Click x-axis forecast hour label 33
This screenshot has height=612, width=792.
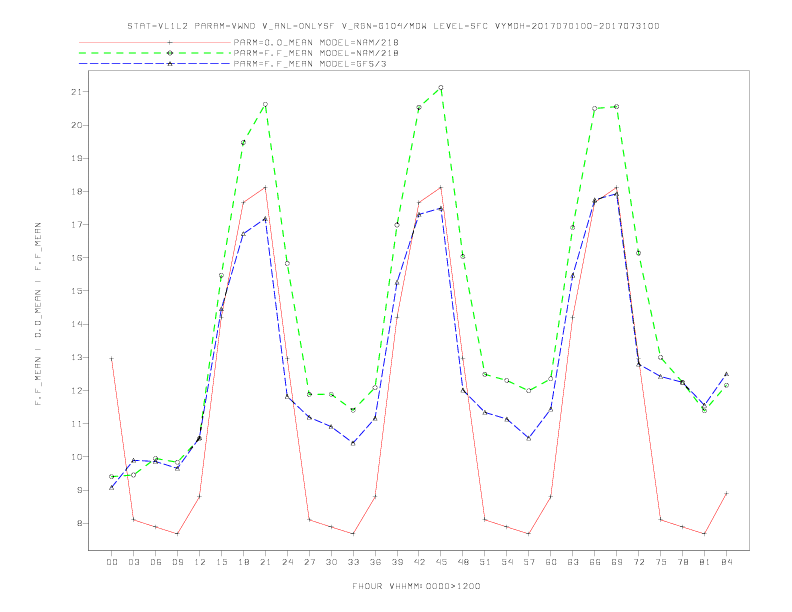(353, 562)
